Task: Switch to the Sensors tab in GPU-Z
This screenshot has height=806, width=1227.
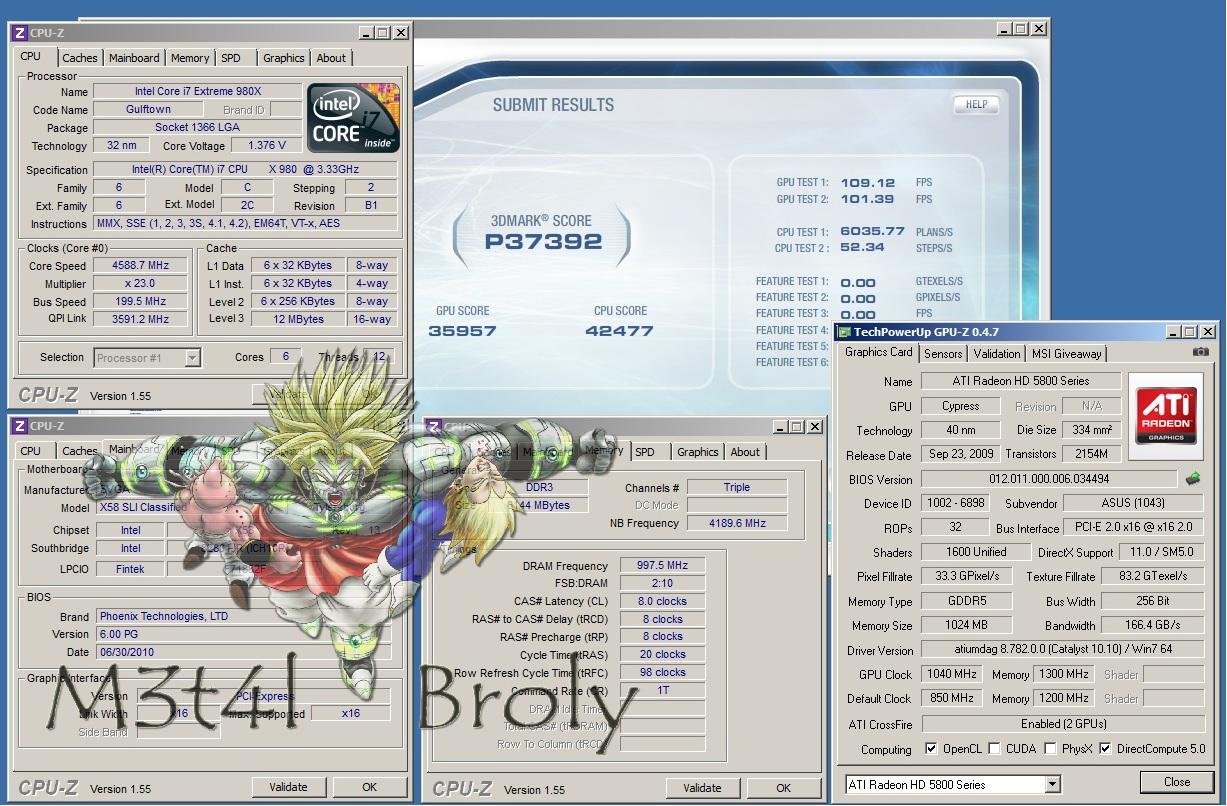Action: pos(943,353)
